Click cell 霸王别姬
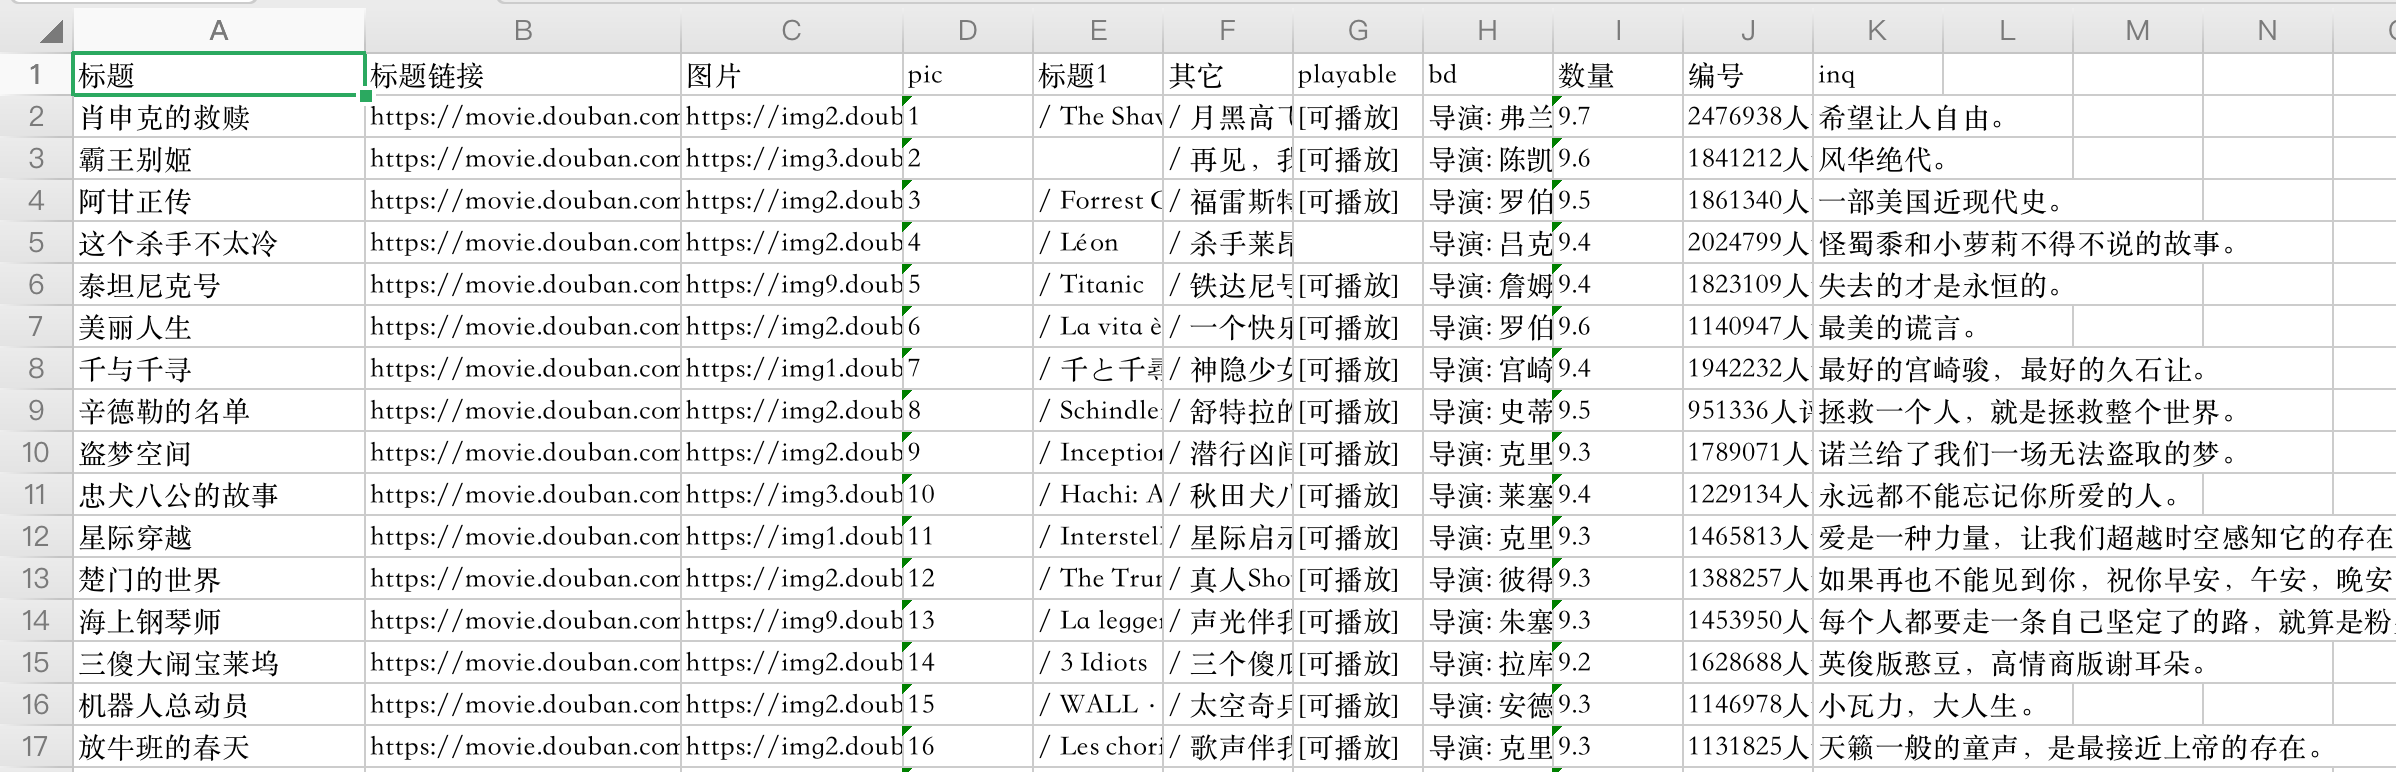The width and height of the screenshot is (2396, 772). pyautogui.click(x=219, y=159)
